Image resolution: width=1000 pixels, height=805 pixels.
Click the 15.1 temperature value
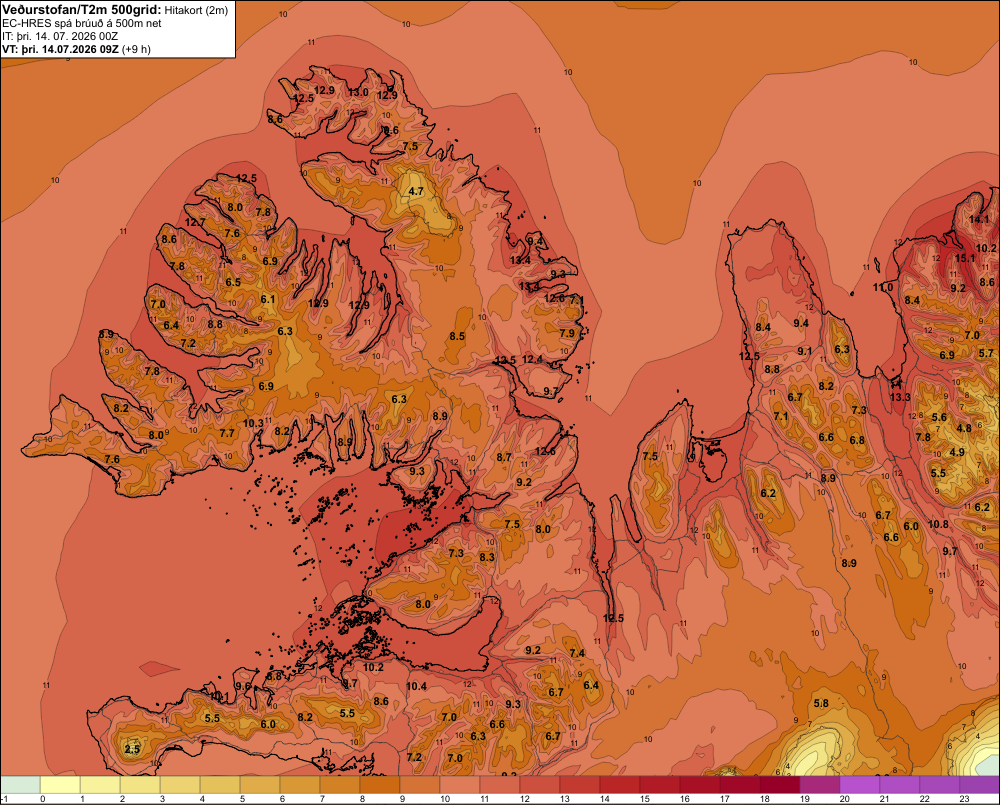click(965, 258)
